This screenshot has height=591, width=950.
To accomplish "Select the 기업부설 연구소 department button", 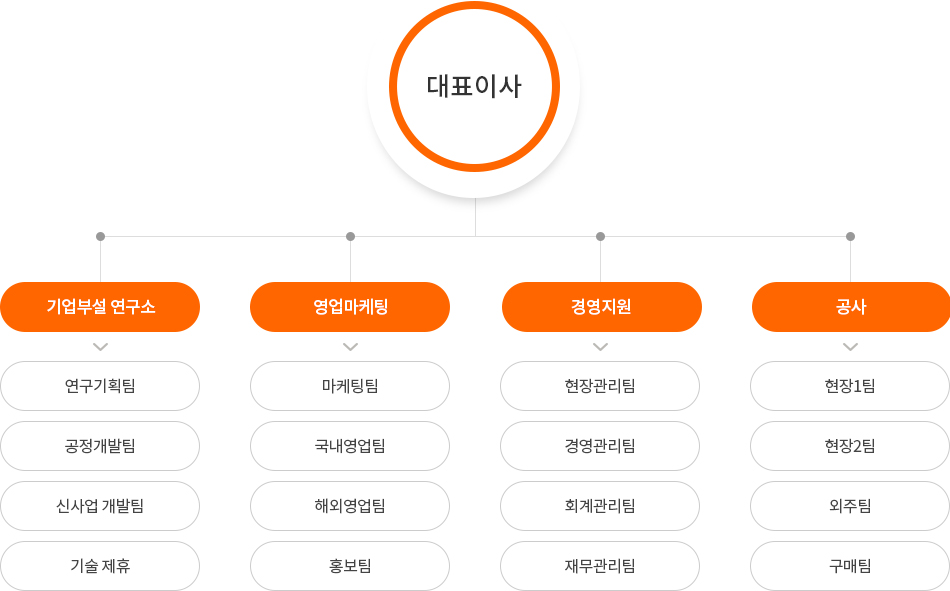I will [100, 307].
